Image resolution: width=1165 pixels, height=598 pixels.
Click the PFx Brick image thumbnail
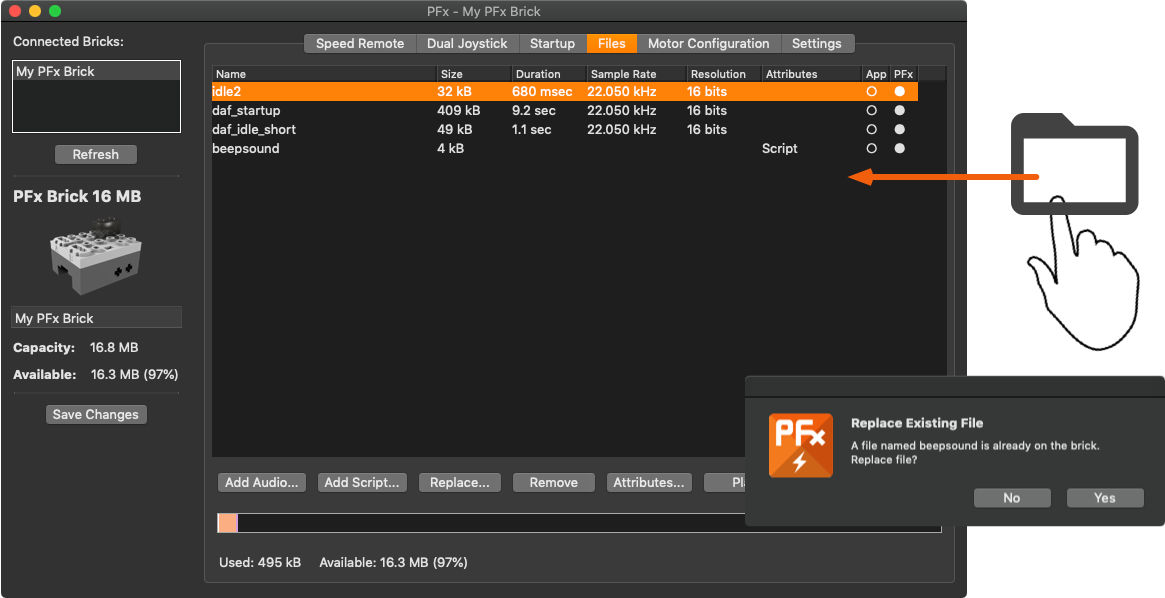96,256
